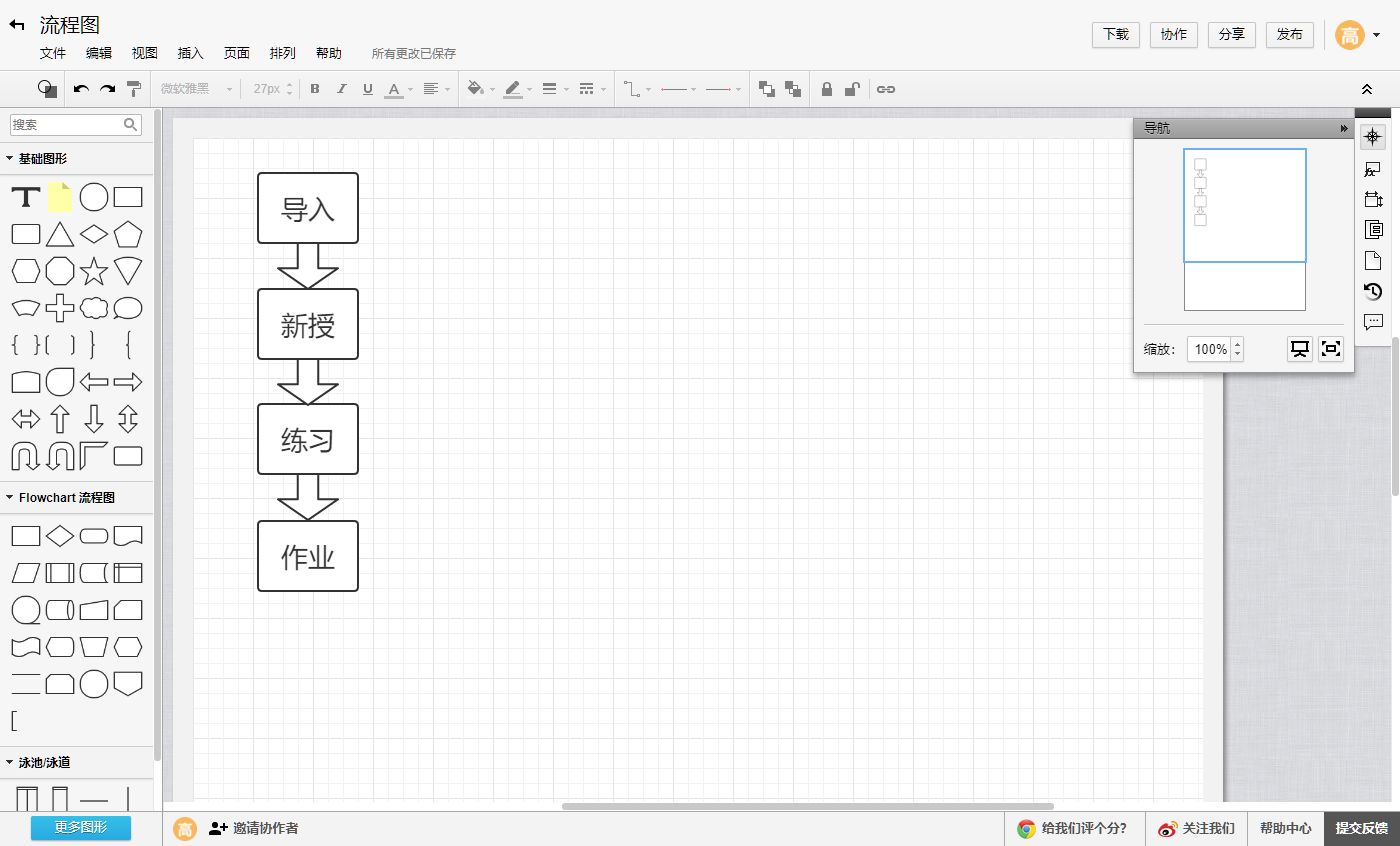Pick the triangle basic shape
Screen dimensions: 1400x846
(x=60, y=234)
